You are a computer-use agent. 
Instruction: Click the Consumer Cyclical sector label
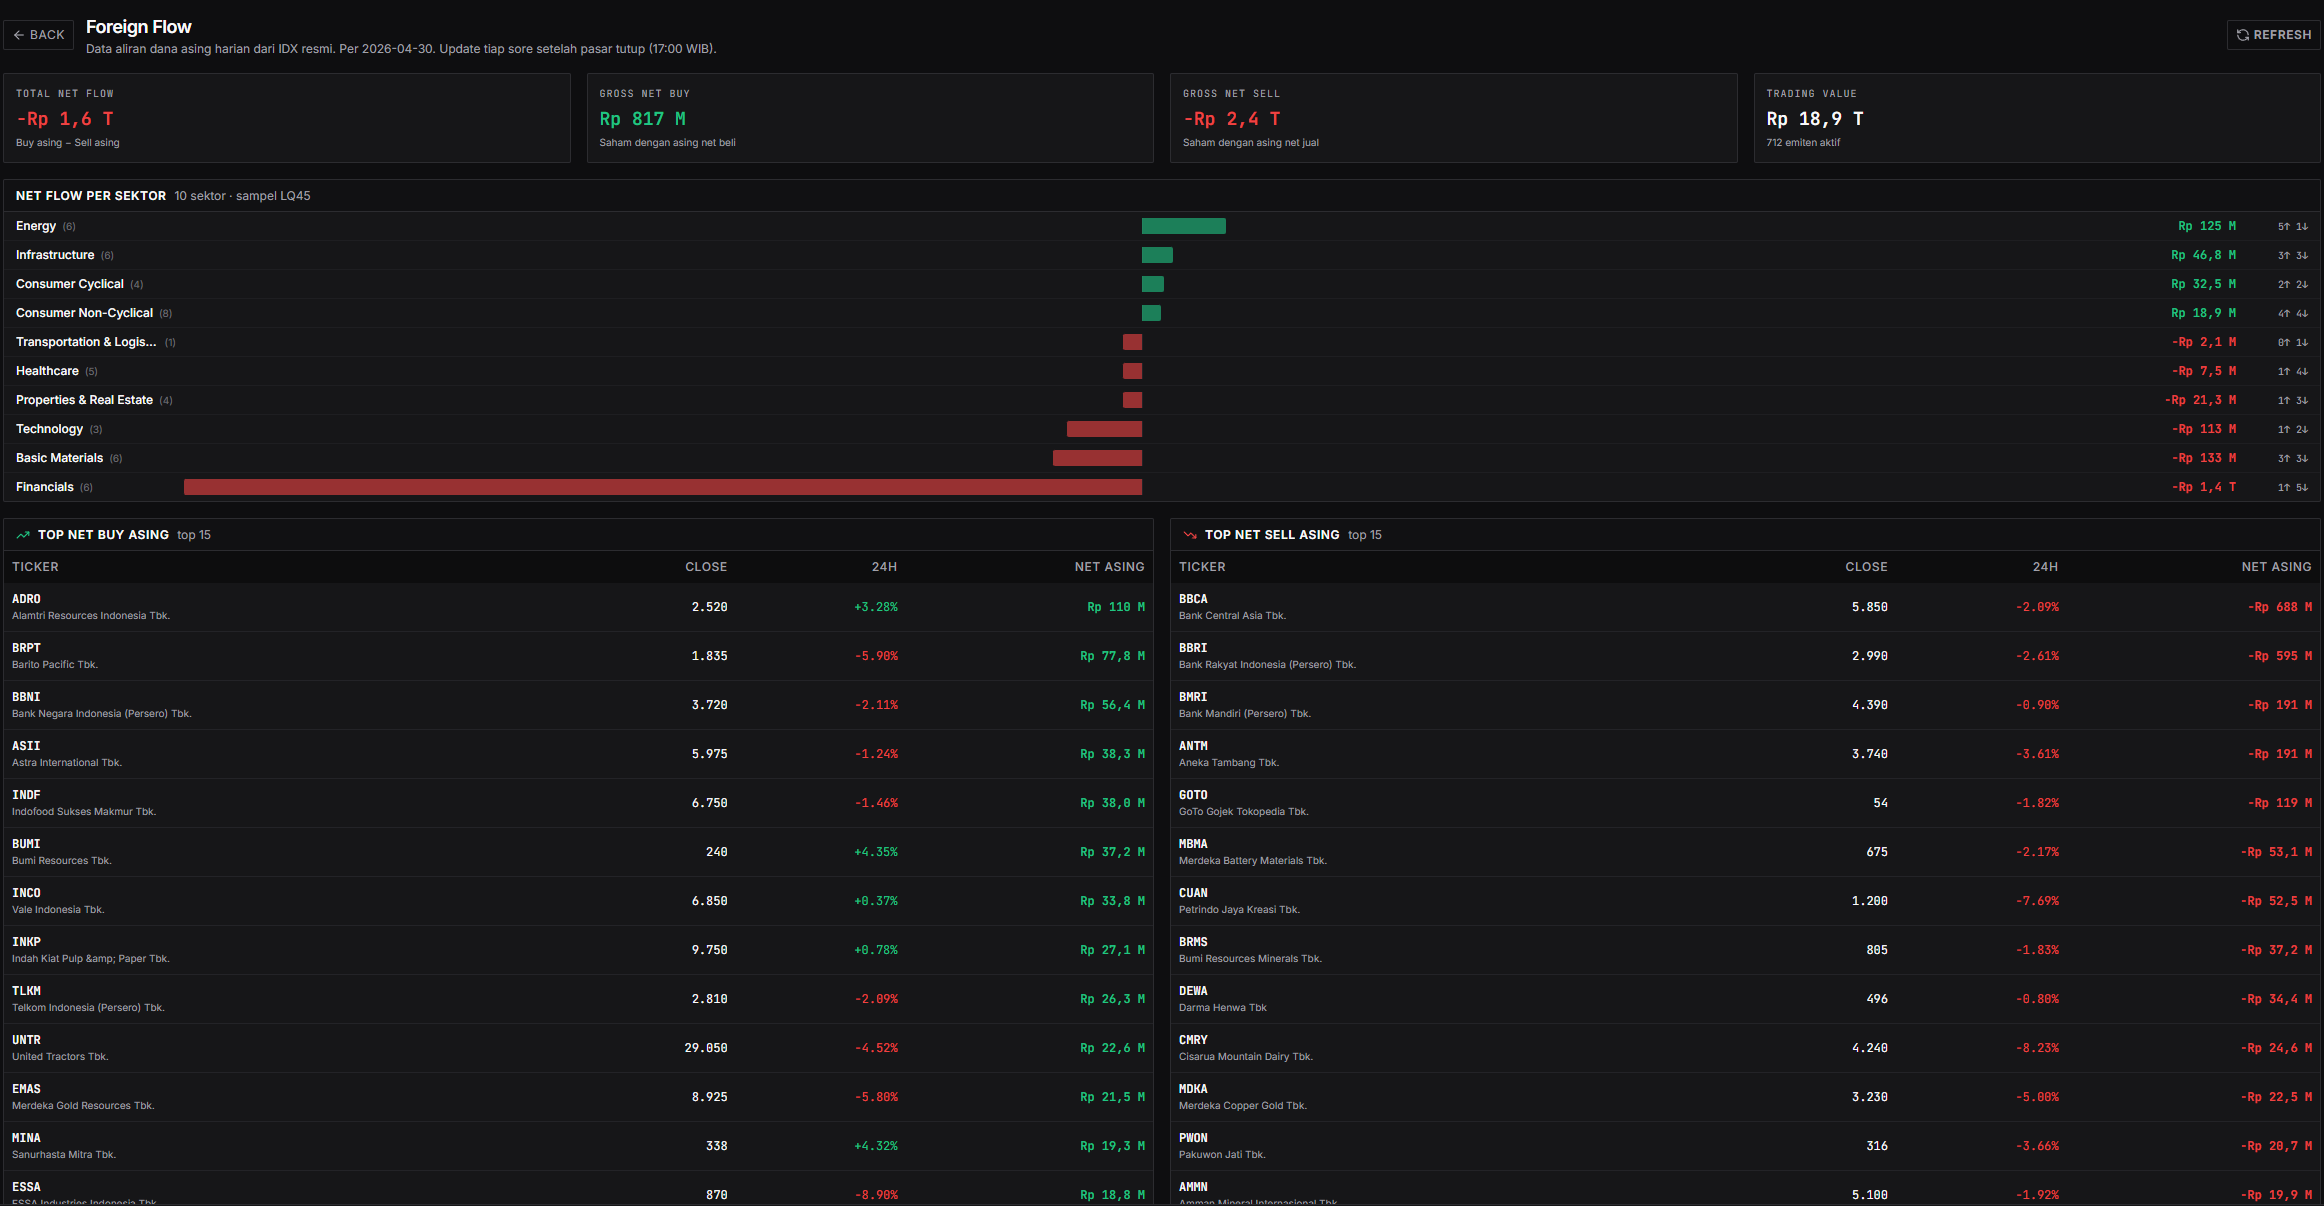pyautogui.click(x=70, y=284)
